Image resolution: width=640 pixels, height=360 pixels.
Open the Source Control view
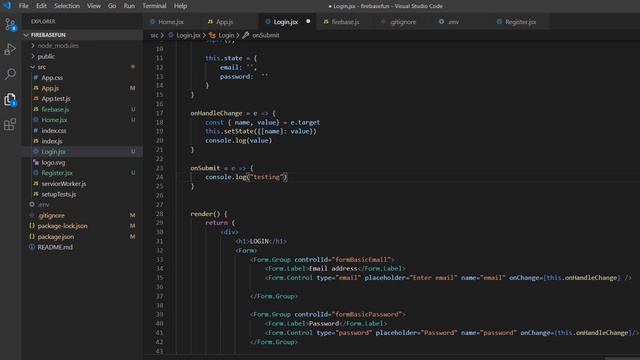tap(10, 24)
